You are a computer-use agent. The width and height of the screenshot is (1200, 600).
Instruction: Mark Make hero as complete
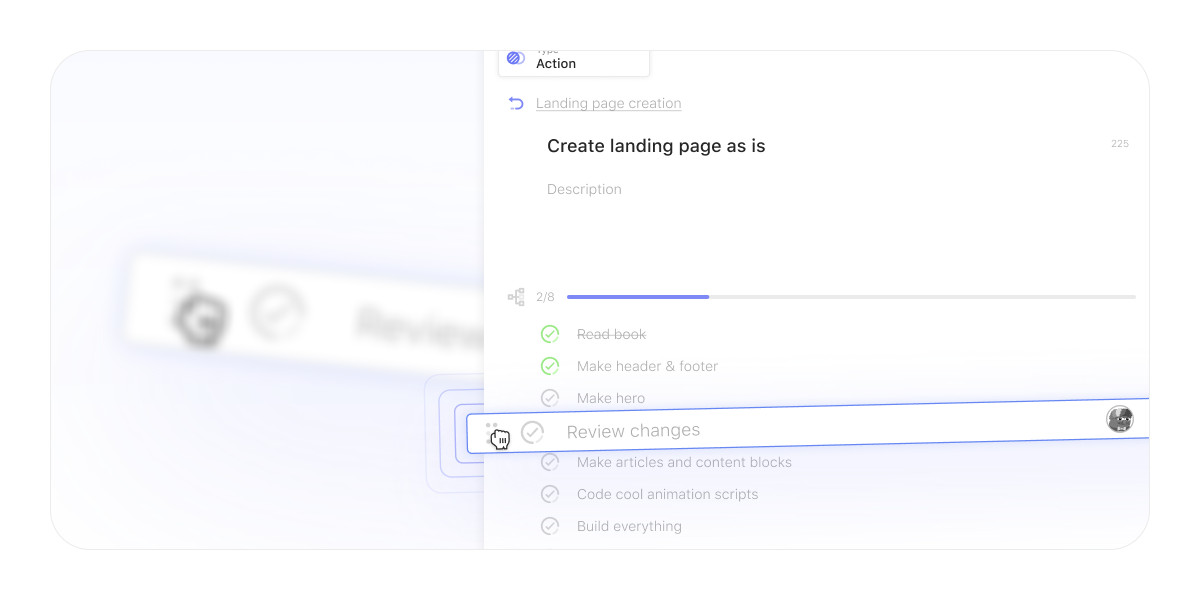pyautogui.click(x=550, y=398)
